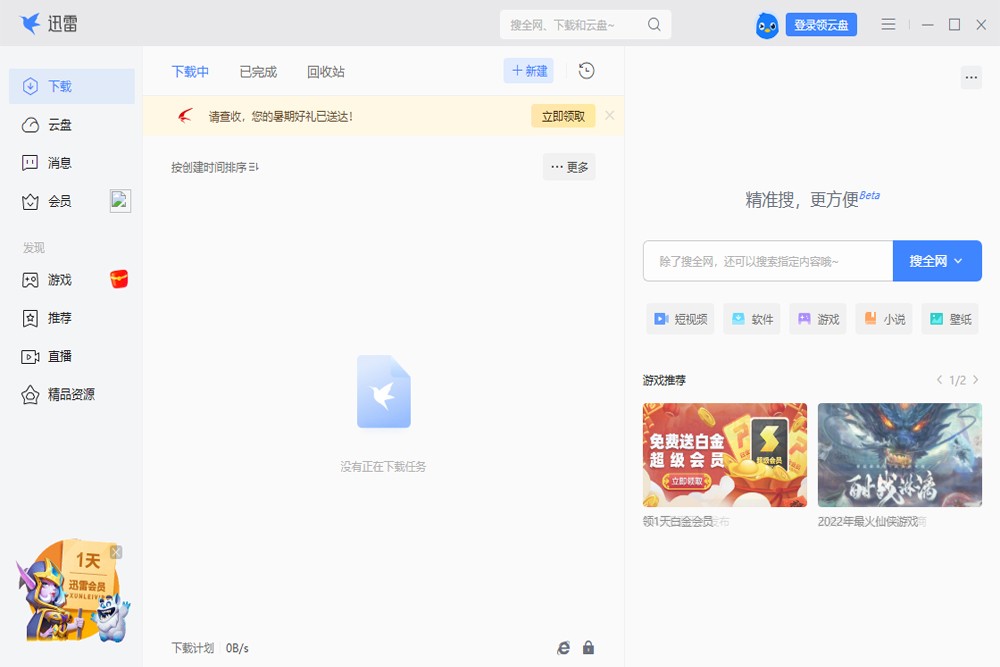Open the hamburger main menu
The image size is (1000, 667).
point(888,24)
